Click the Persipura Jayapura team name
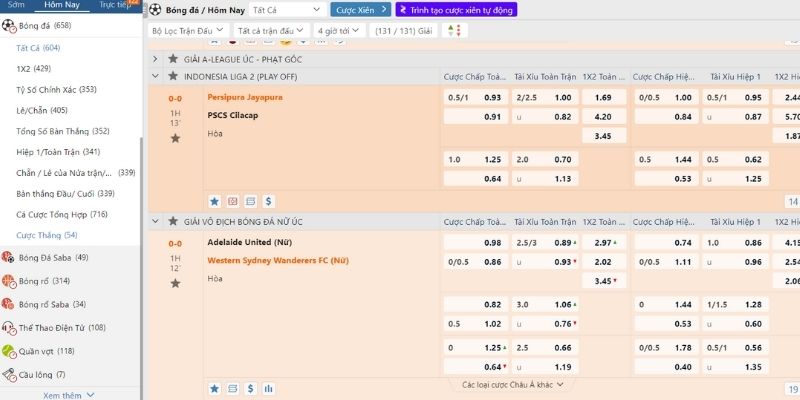Screen dimensions: 800x400 click(x=245, y=97)
